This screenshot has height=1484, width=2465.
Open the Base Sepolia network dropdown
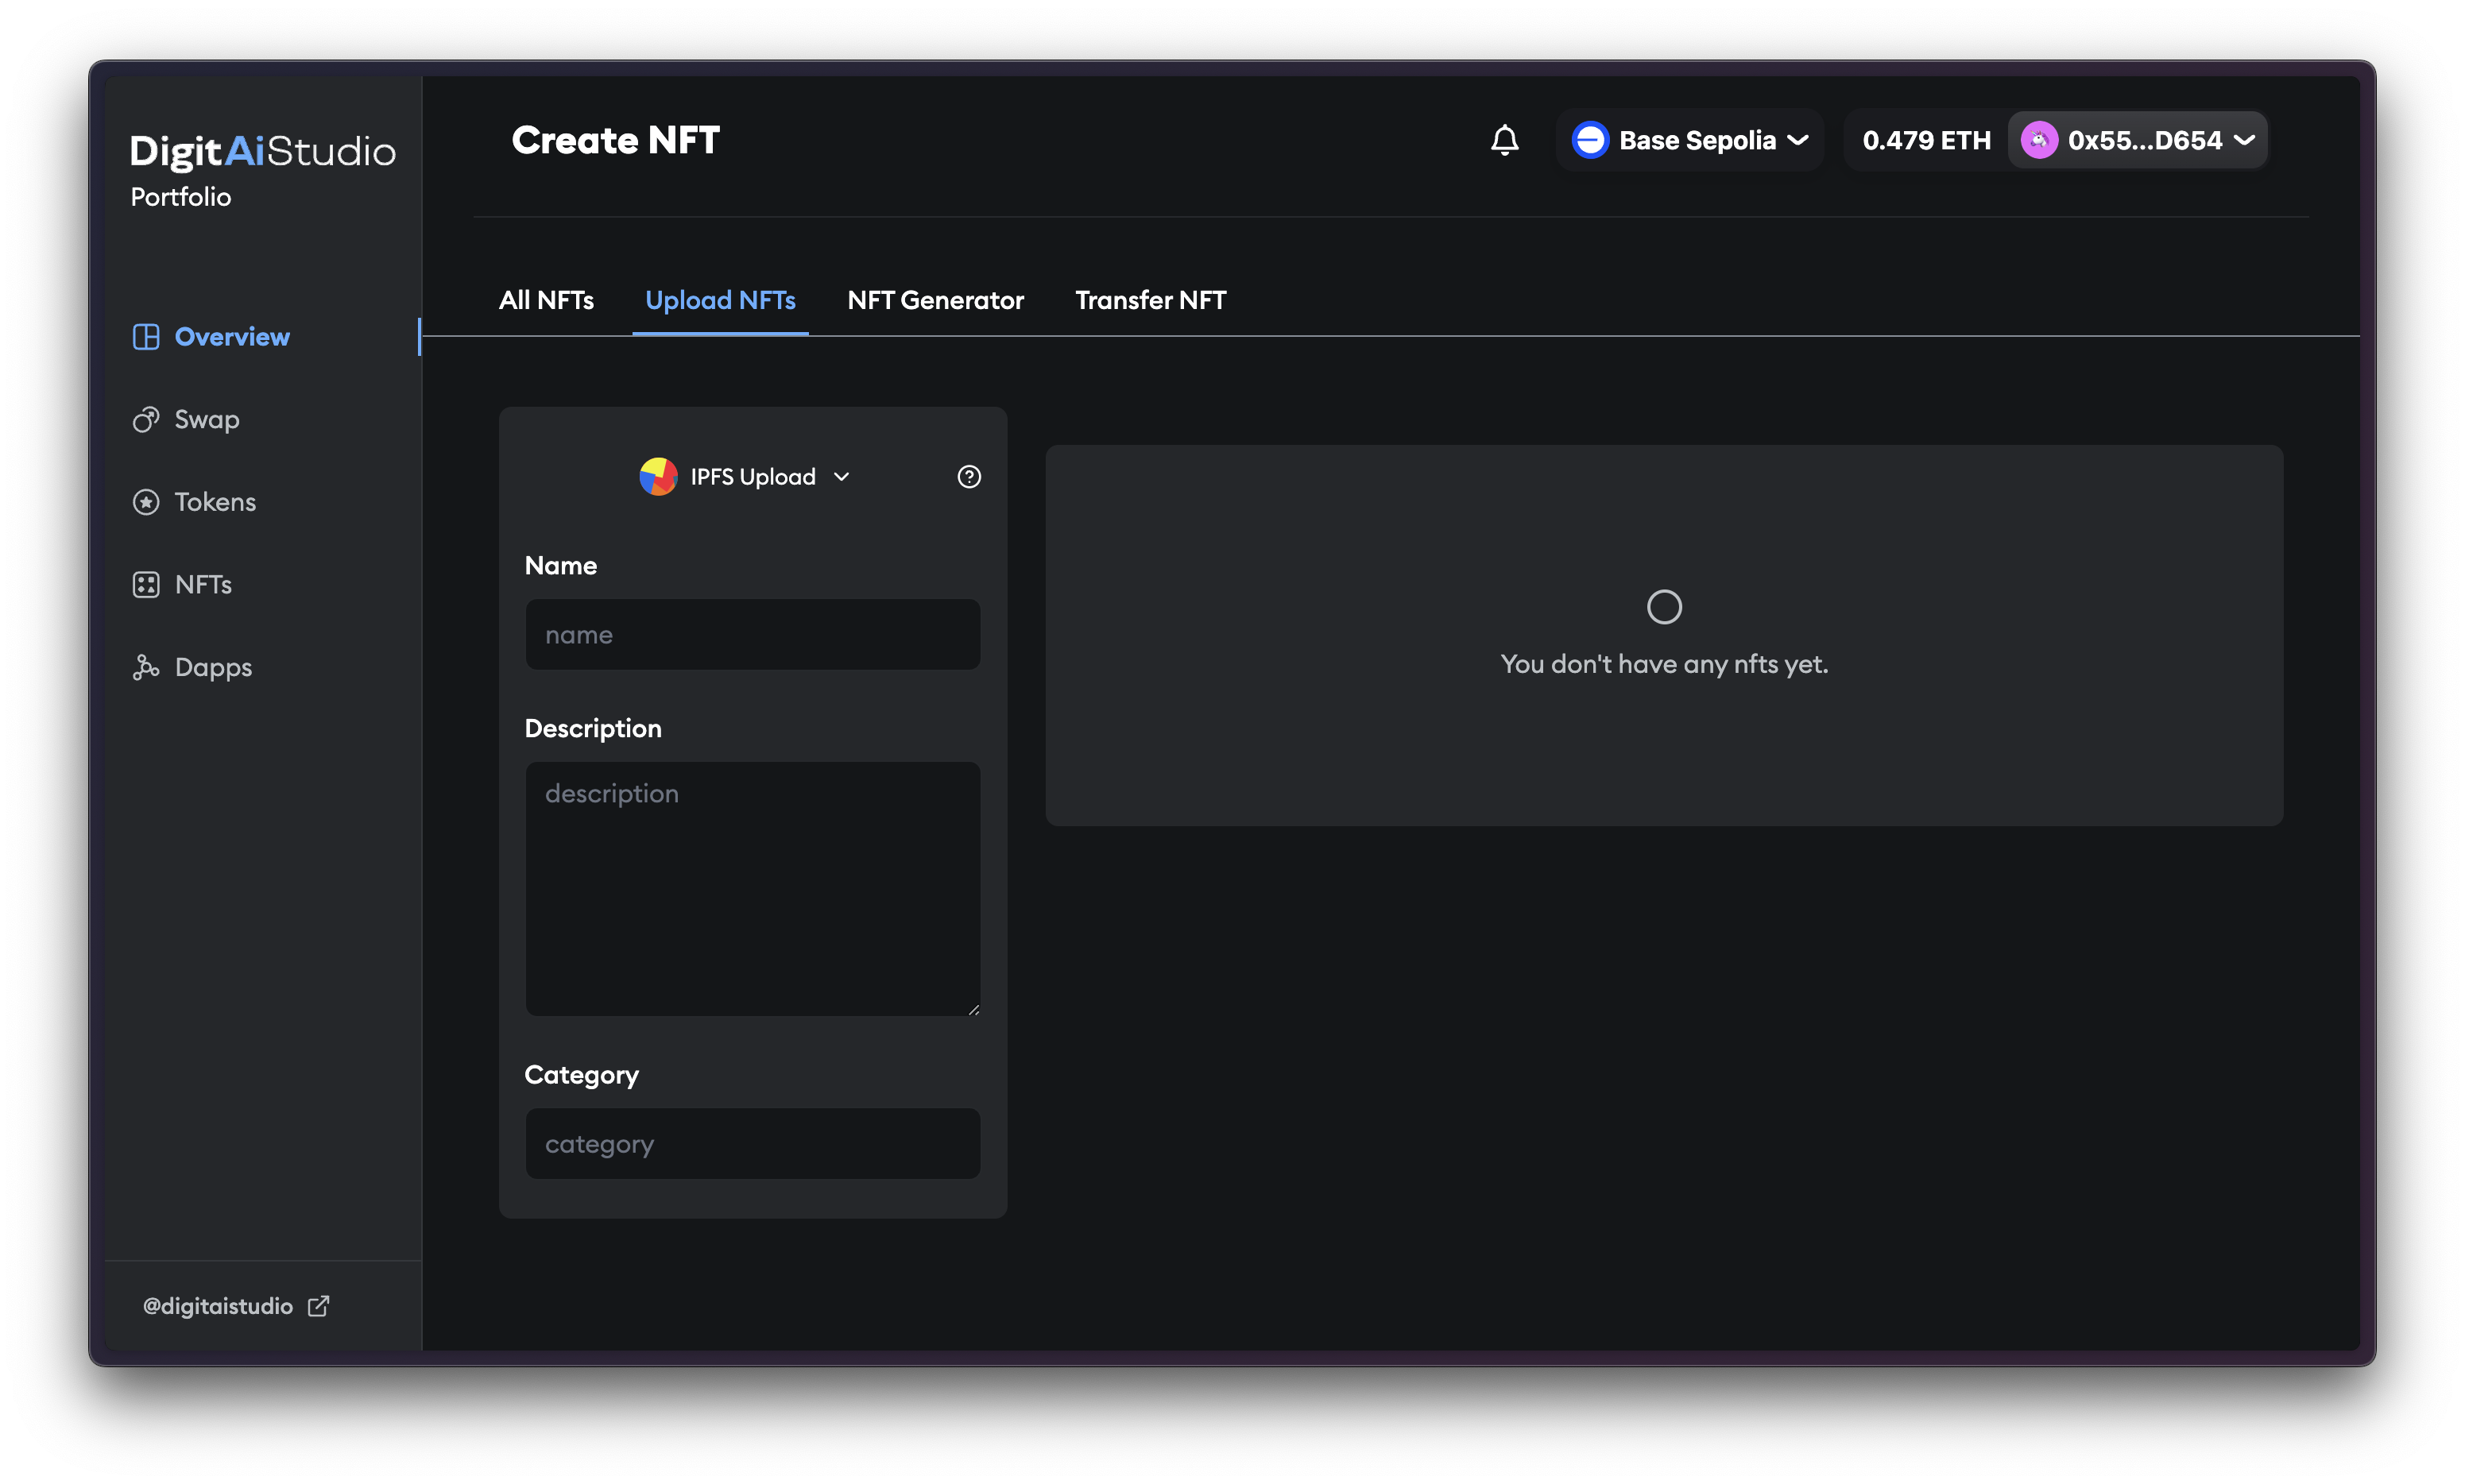1690,140
